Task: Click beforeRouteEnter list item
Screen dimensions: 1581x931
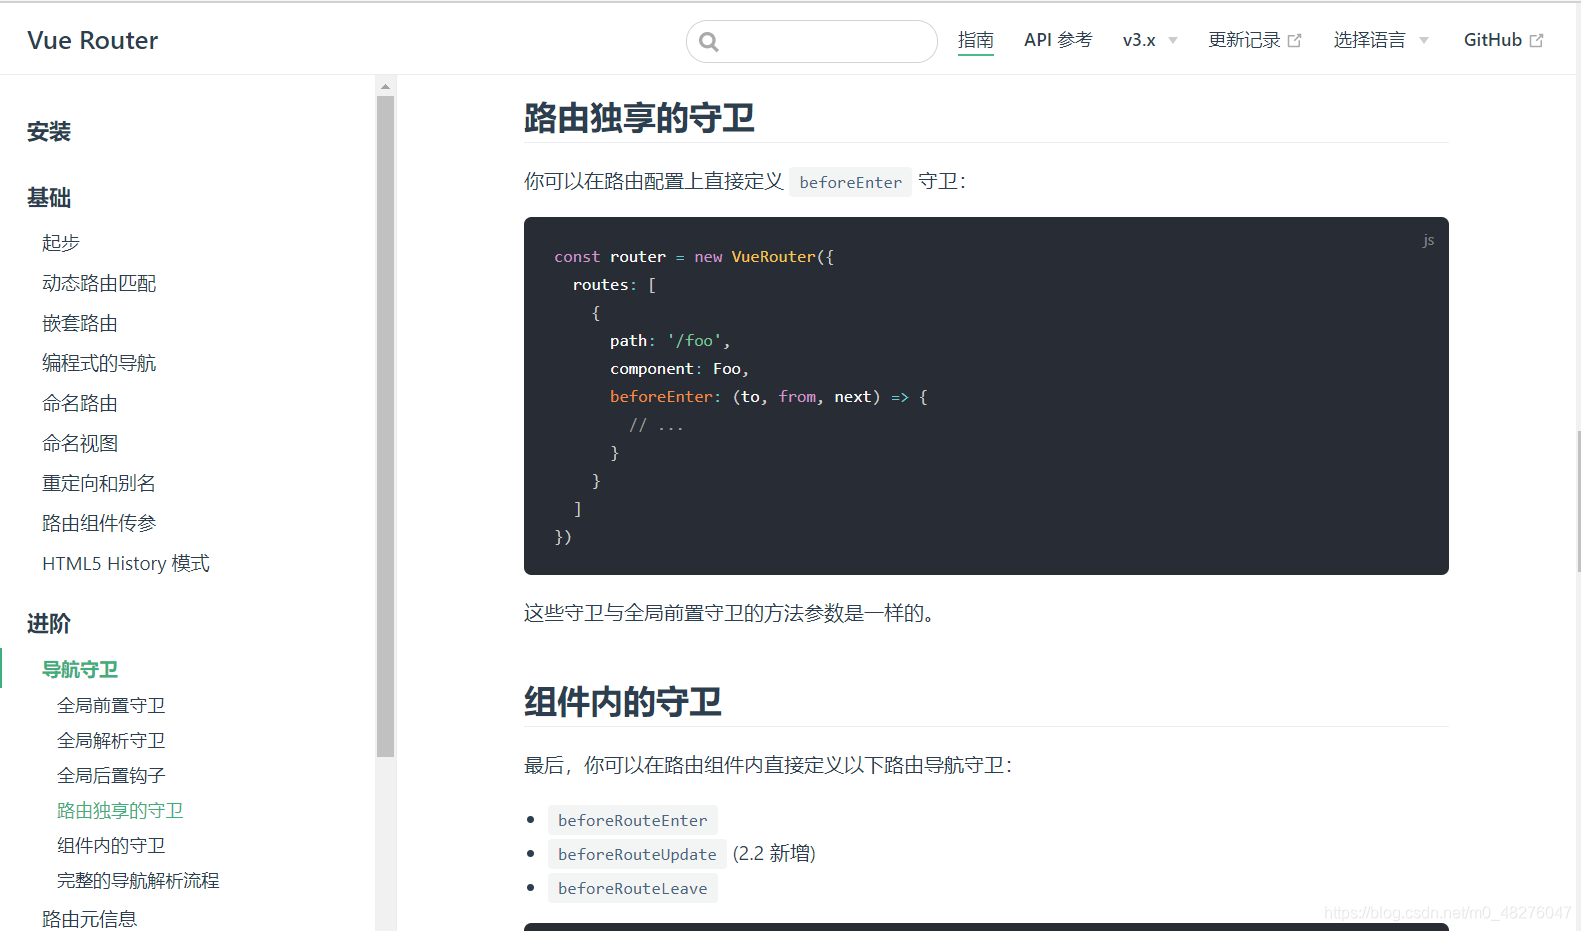Action: coord(632,820)
